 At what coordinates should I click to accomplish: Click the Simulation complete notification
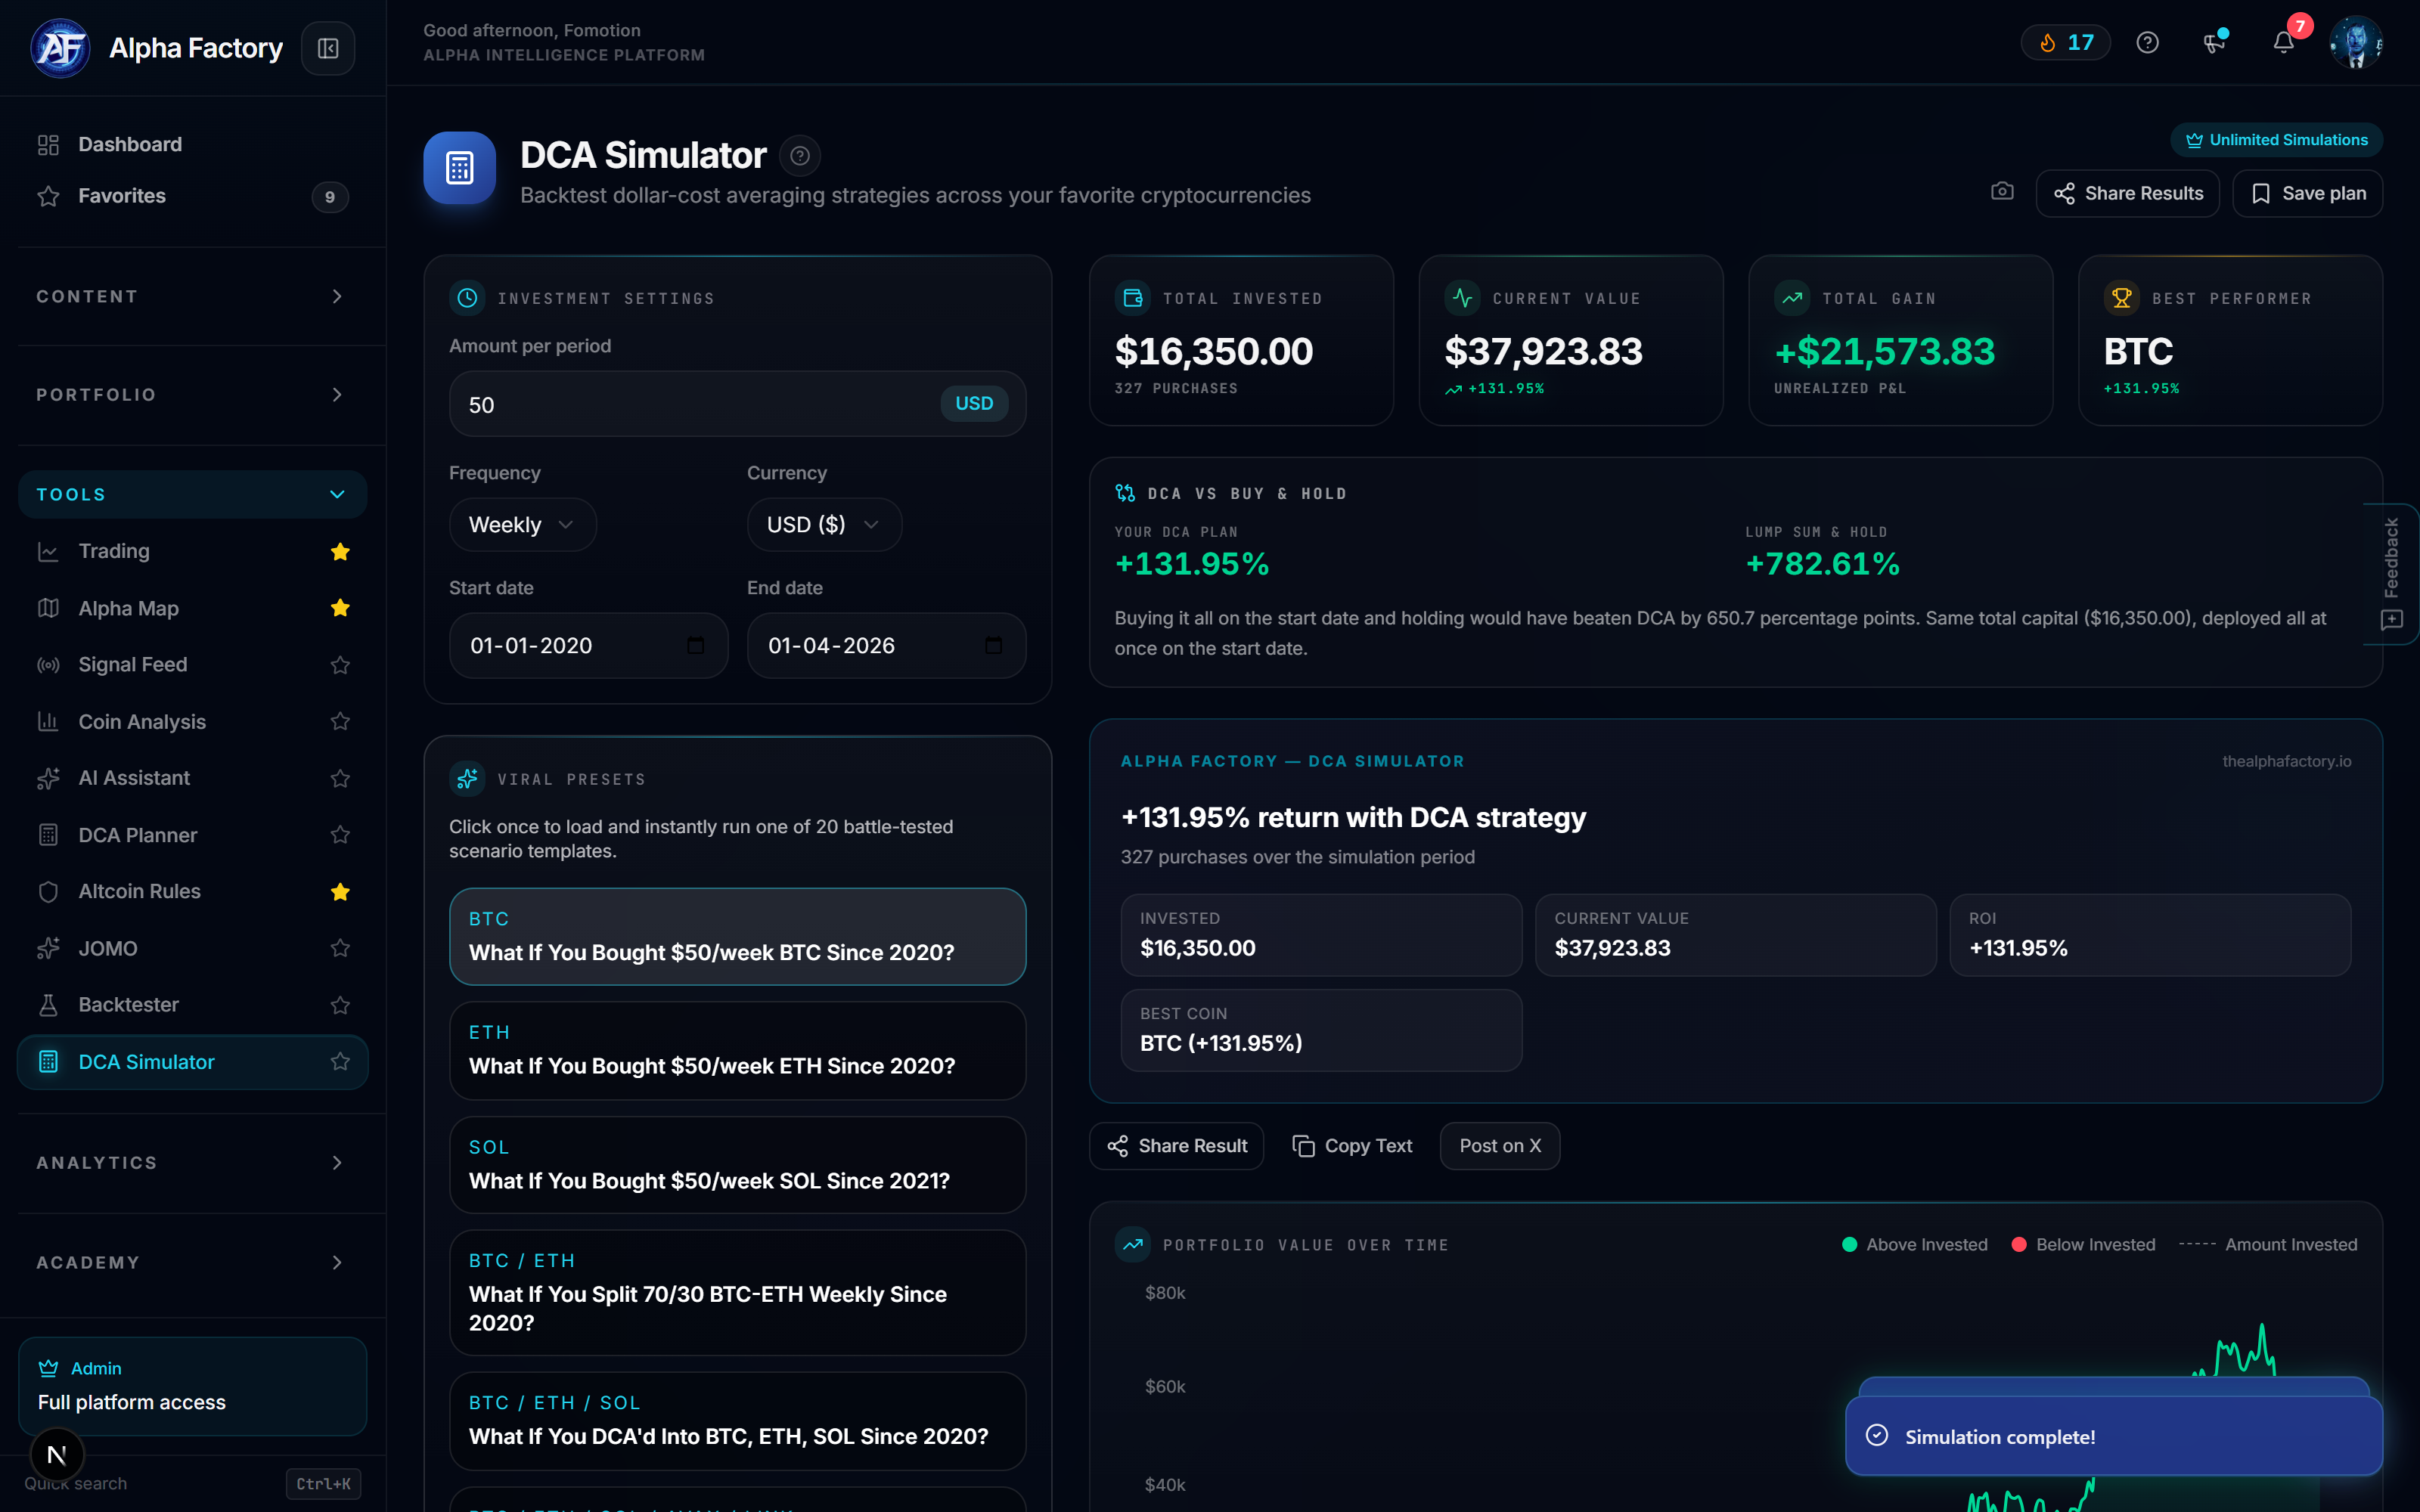[2114, 1436]
